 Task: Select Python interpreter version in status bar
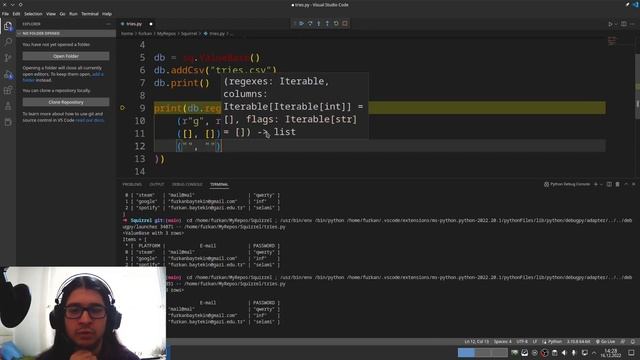click(578, 342)
